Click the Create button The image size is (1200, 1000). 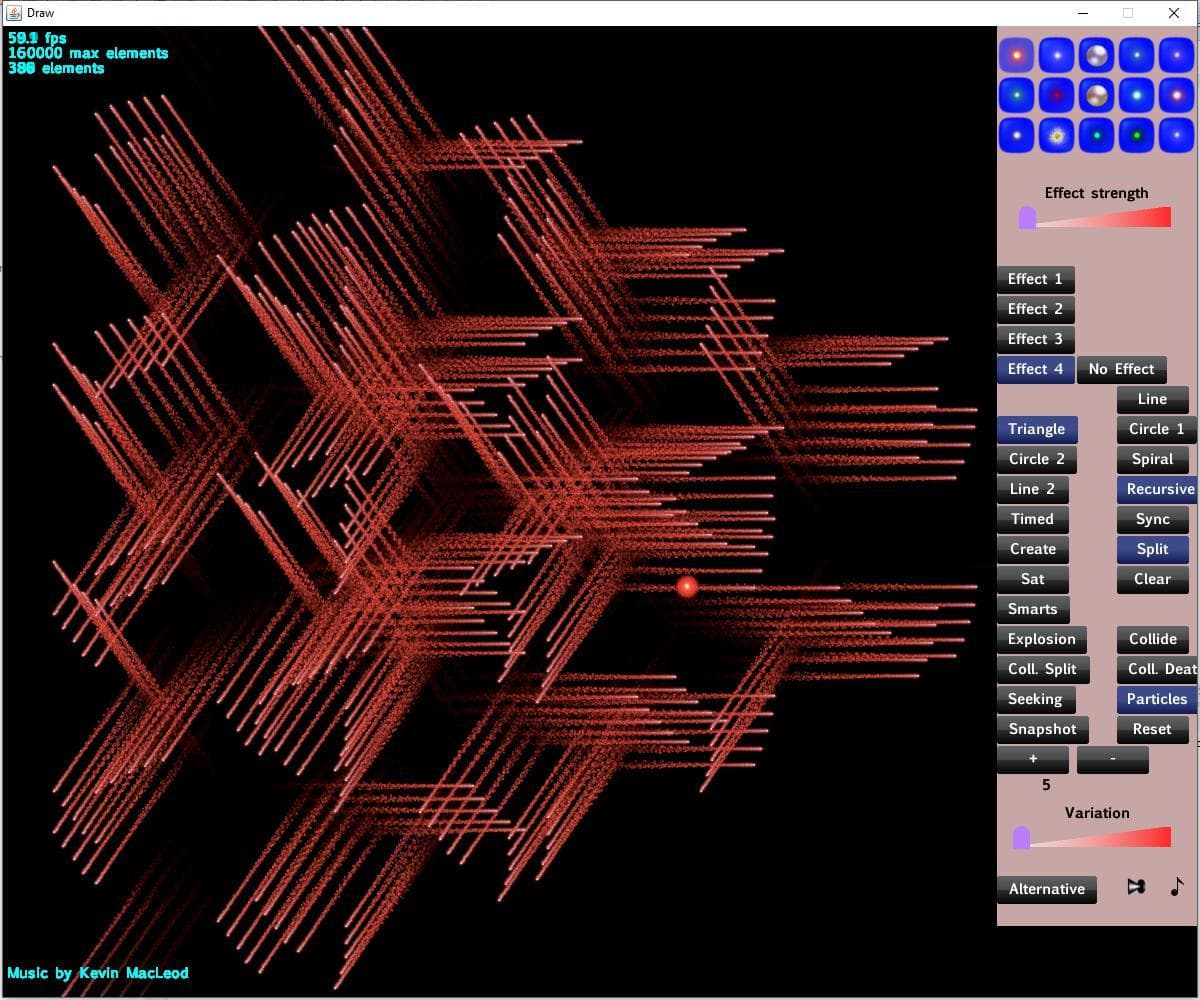1032,549
